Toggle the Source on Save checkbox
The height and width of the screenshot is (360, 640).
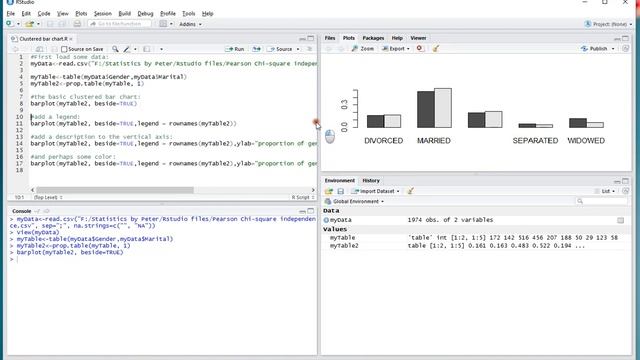point(64,49)
